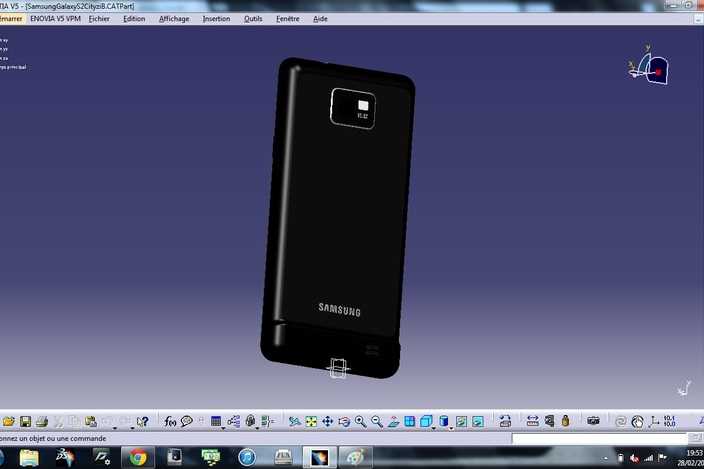Open the Fichier menu
This screenshot has height=469, width=704.
point(99,19)
